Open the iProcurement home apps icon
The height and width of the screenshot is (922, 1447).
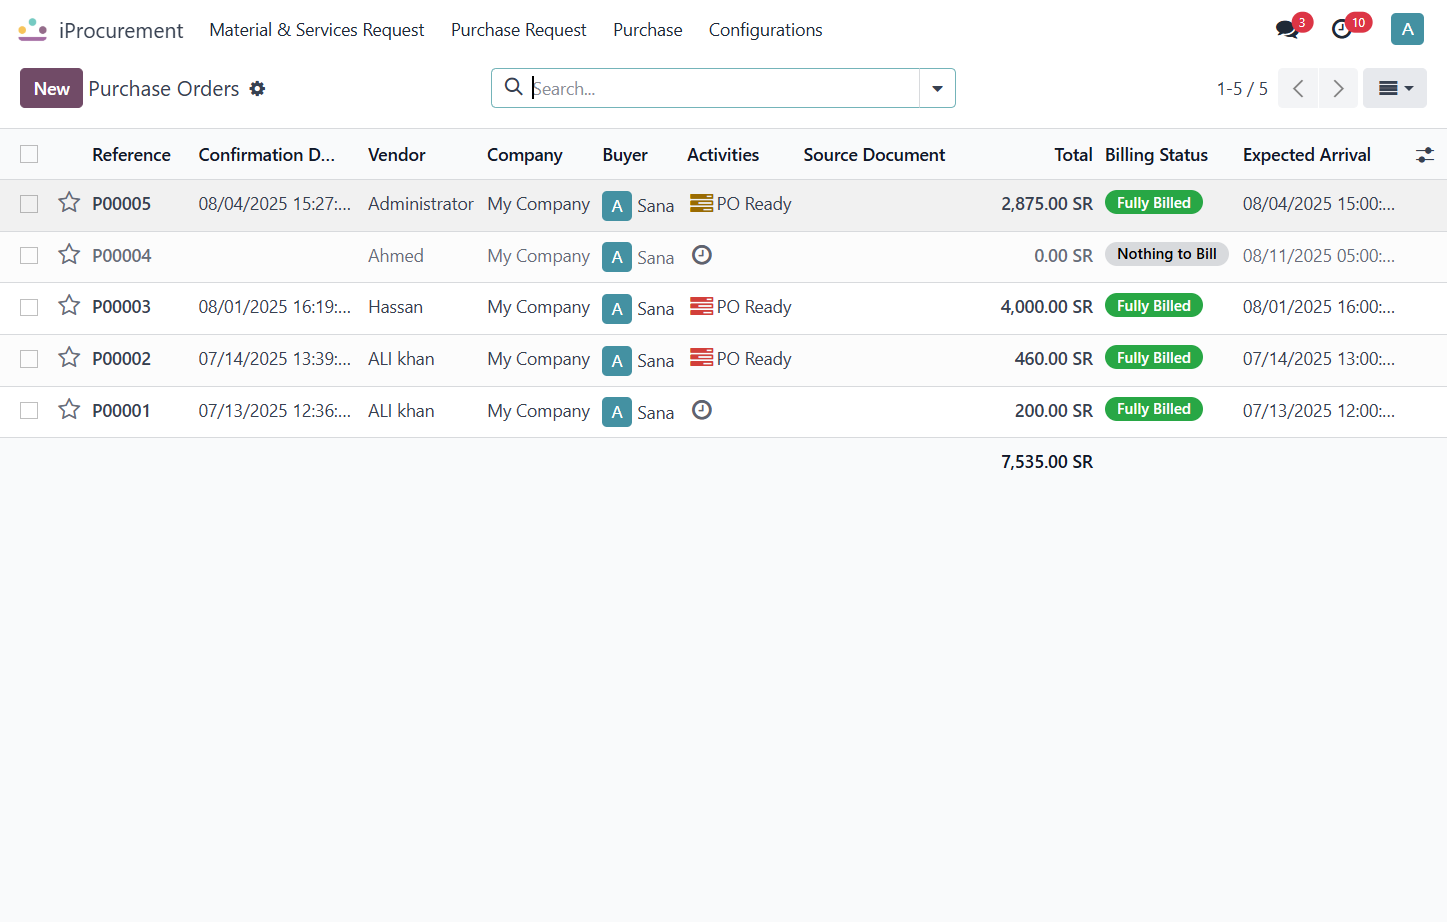[x=33, y=30]
